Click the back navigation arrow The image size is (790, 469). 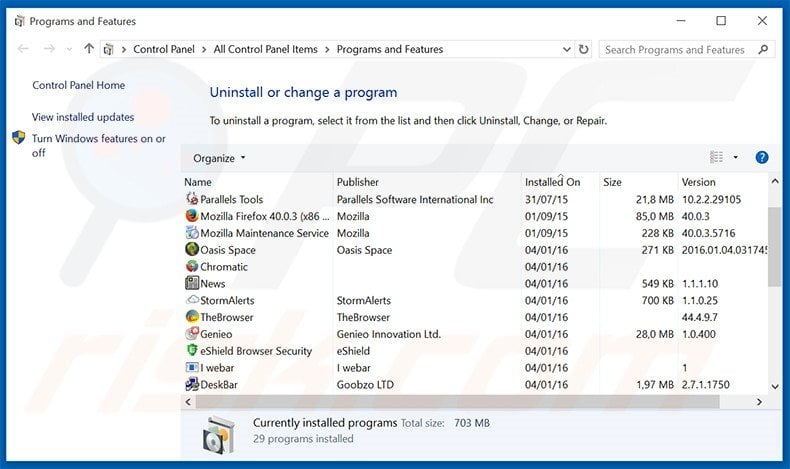pyautogui.click(x=23, y=49)
